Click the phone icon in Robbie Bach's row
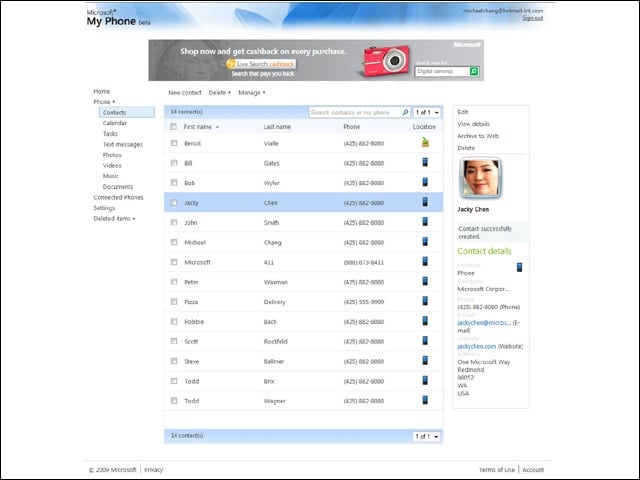Image resolution: width=640 pixels, height=480 pixels. [425, 320]
